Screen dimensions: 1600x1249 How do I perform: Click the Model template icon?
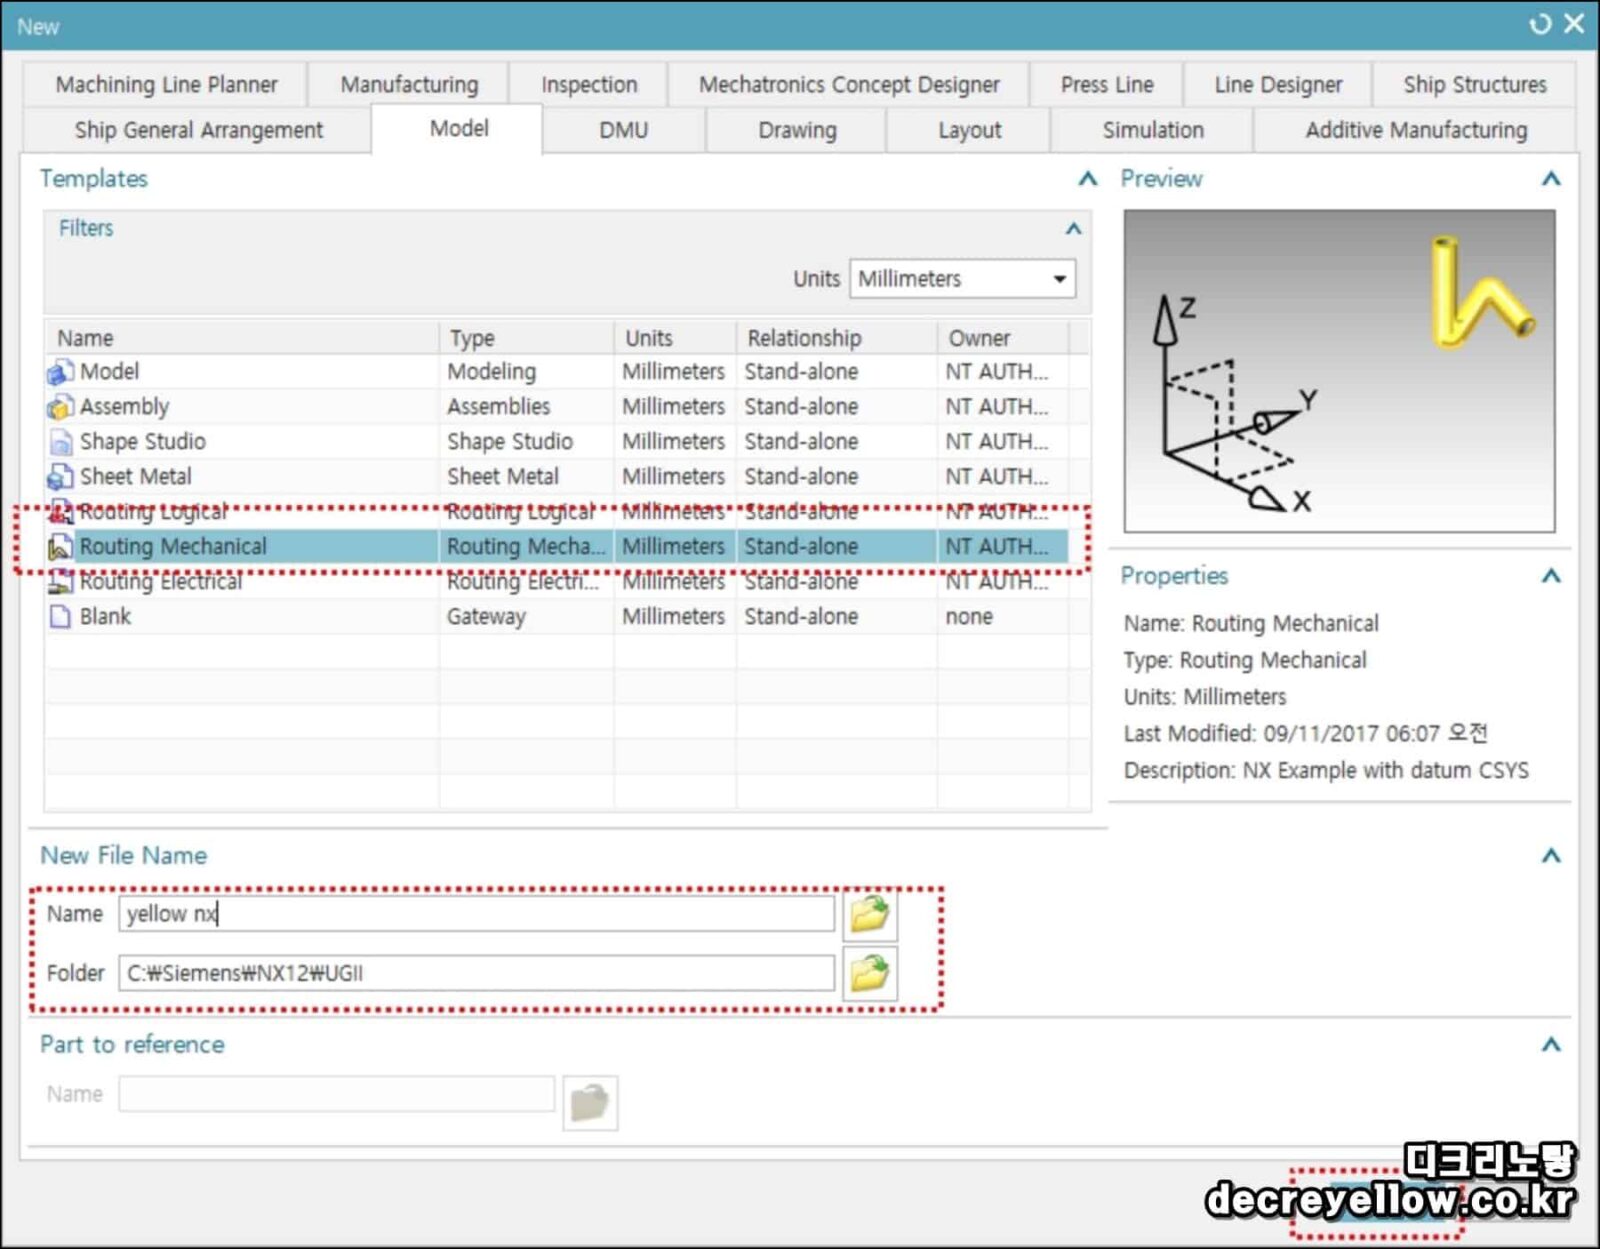60,373
